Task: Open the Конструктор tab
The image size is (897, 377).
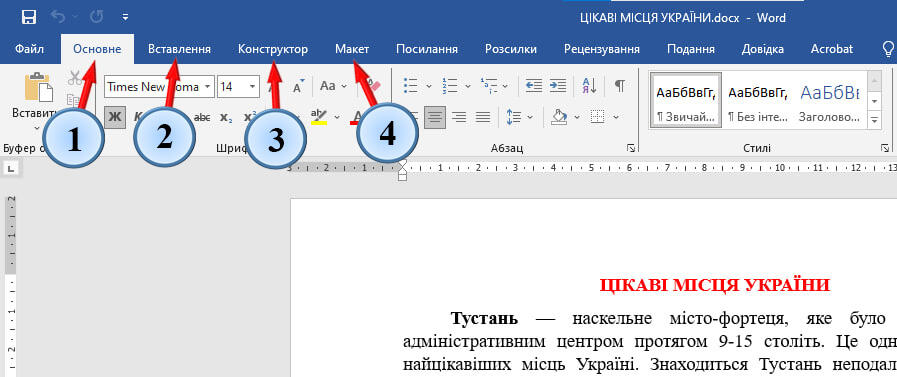Action: (x=273, y=49)
